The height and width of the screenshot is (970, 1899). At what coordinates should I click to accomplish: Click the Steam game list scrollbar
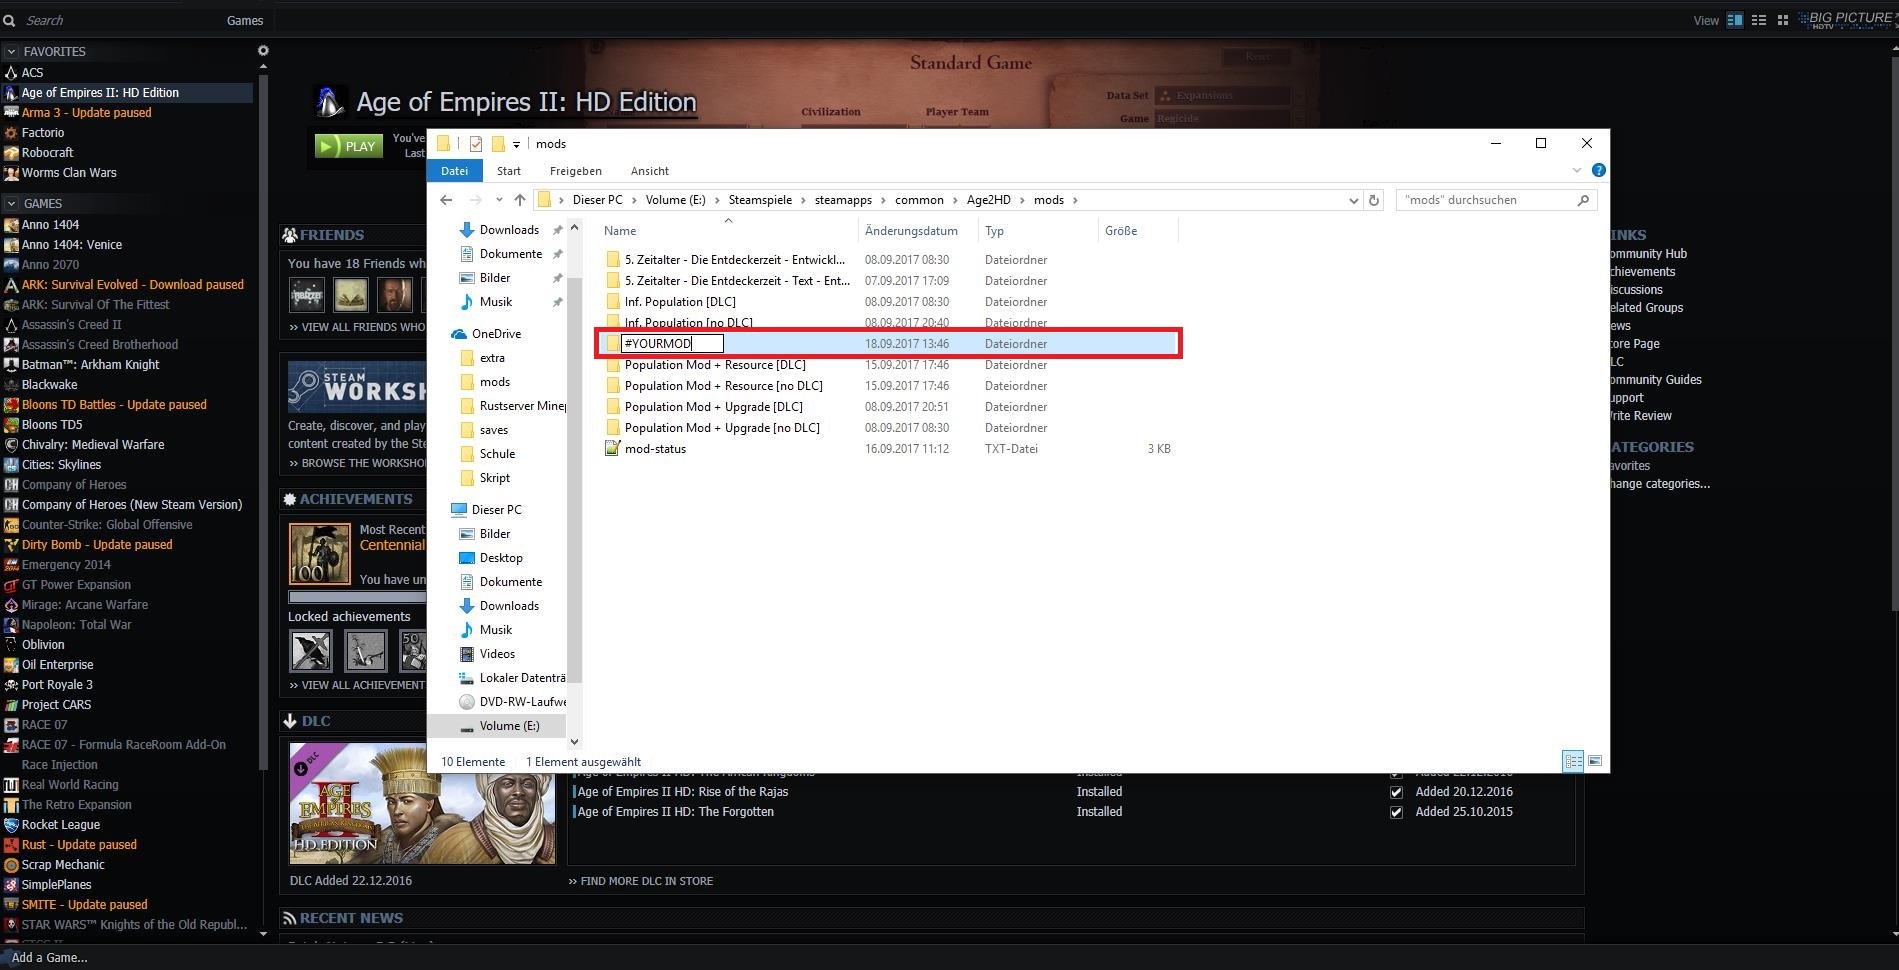(x=263, y=420)
